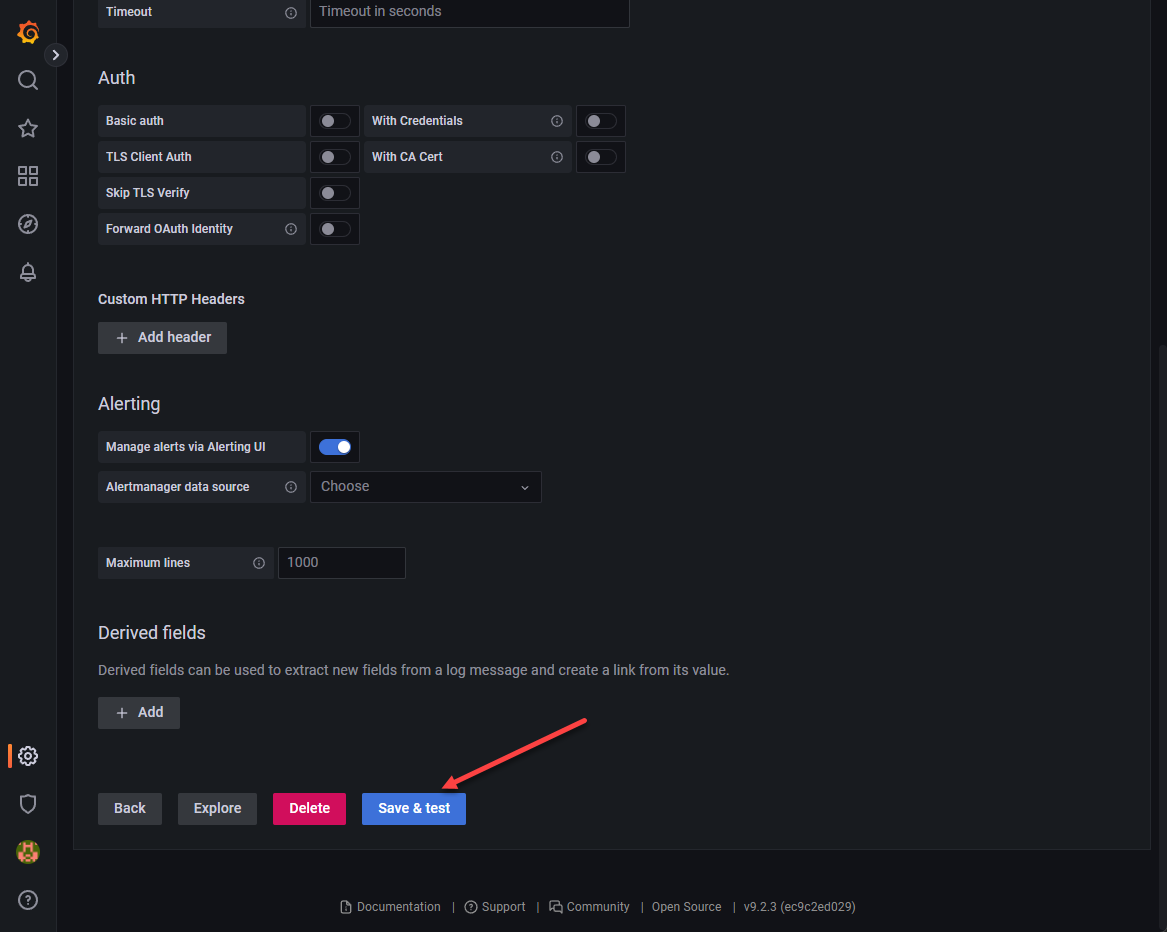Toggle the With Credentials switch
The height and width of the screenshot is (932, 1167).
601,121
